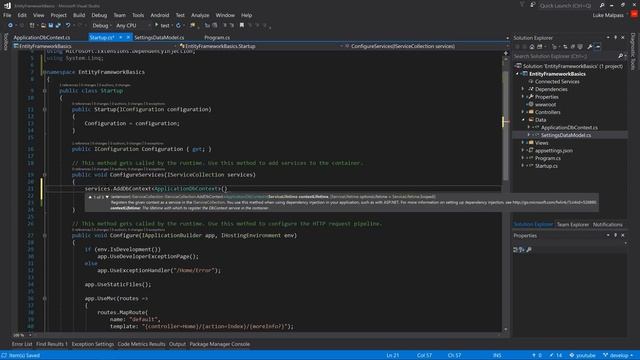Viewport: 640px width, 360px height.
Task: Click the Quick Launch search icon
Action: 602,5
